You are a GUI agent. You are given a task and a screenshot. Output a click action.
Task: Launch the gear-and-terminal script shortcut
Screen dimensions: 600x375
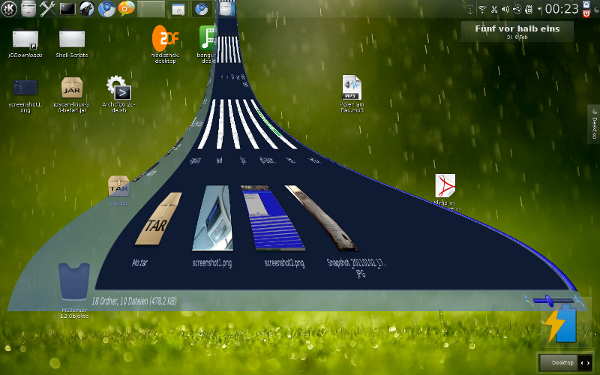[119, 94]
